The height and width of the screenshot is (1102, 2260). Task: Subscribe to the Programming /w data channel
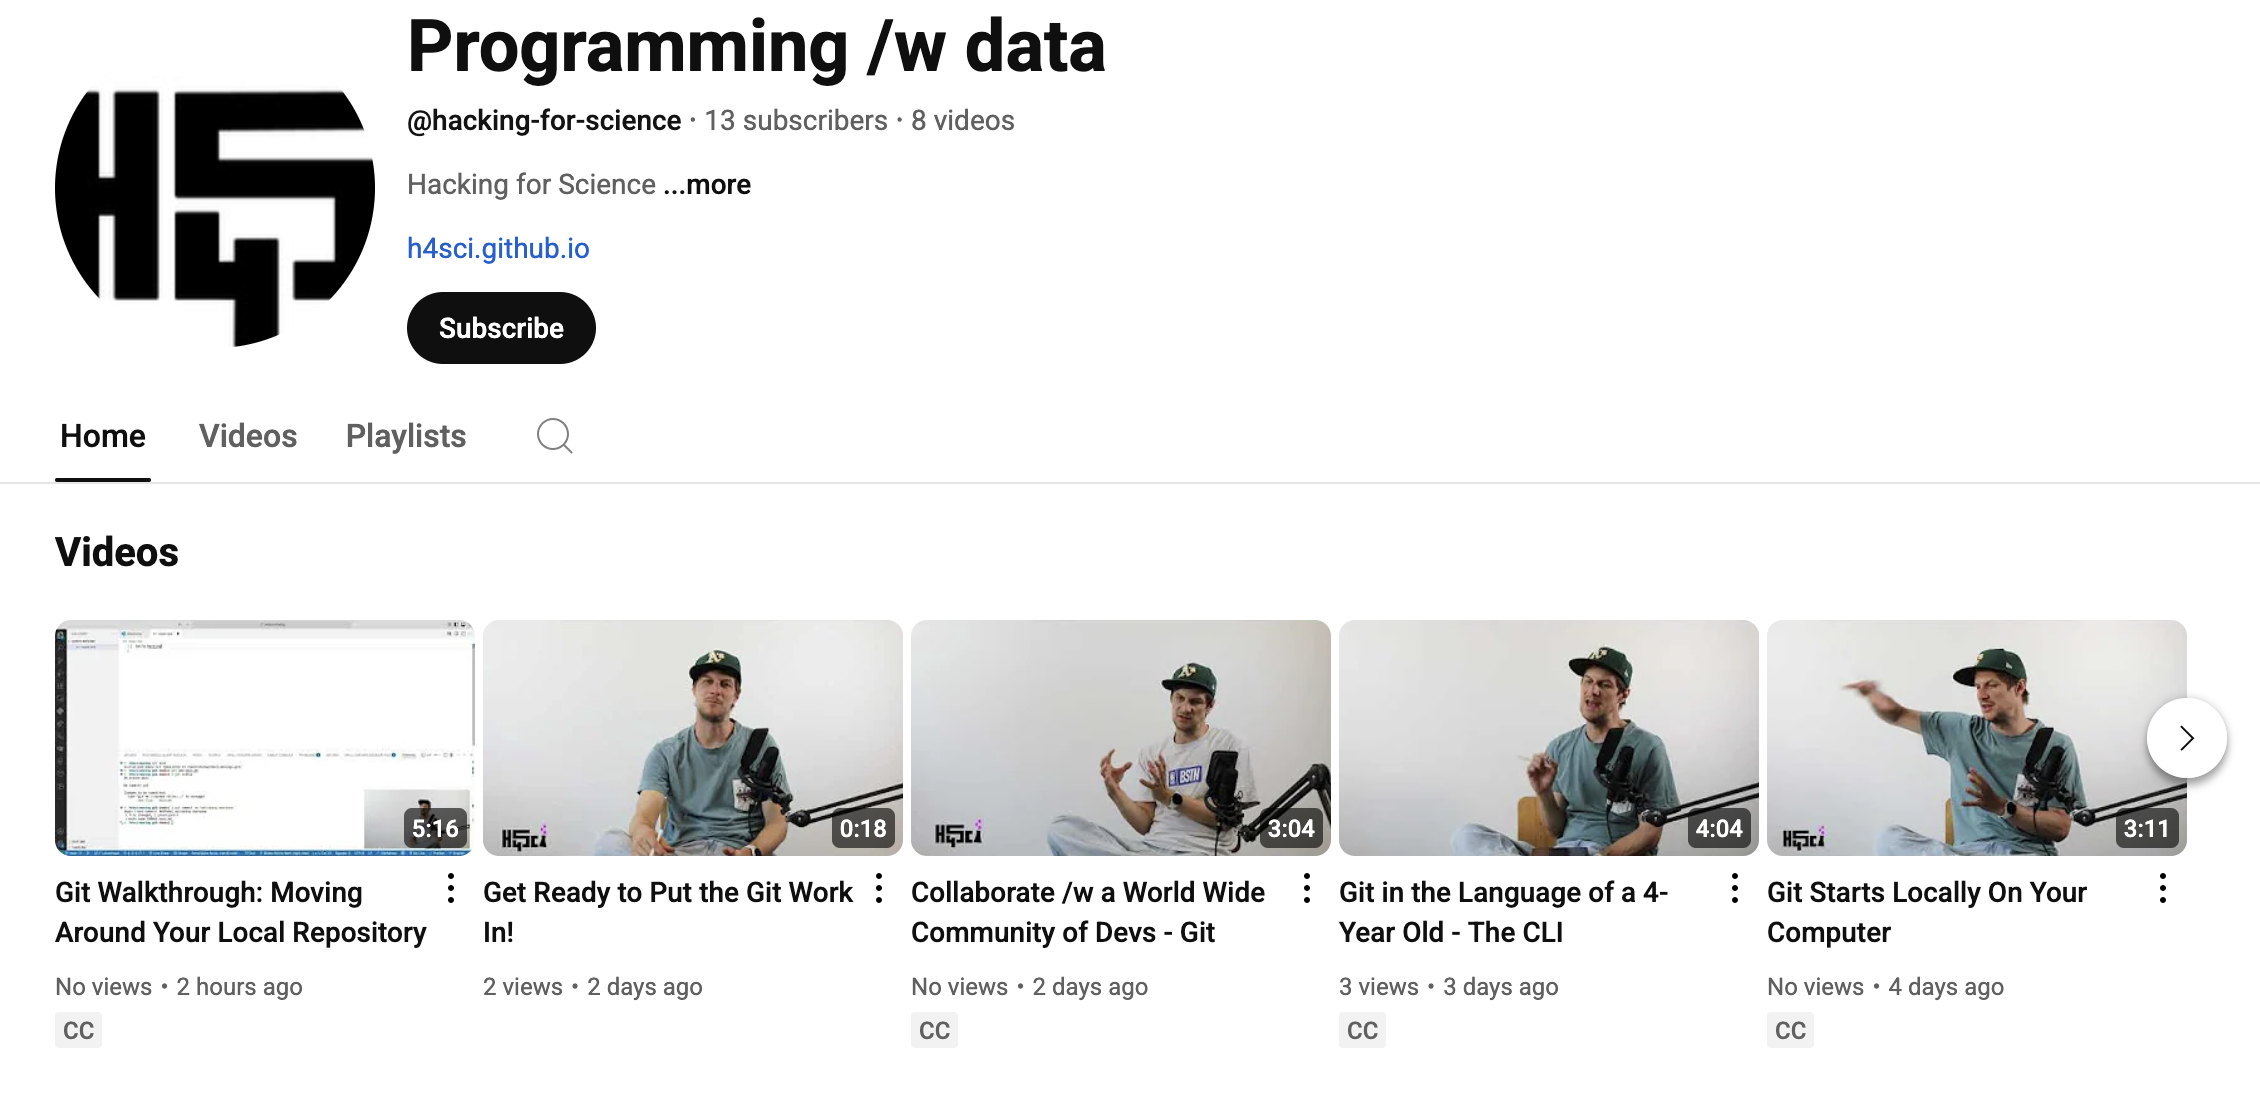click(x=501, y=328)
